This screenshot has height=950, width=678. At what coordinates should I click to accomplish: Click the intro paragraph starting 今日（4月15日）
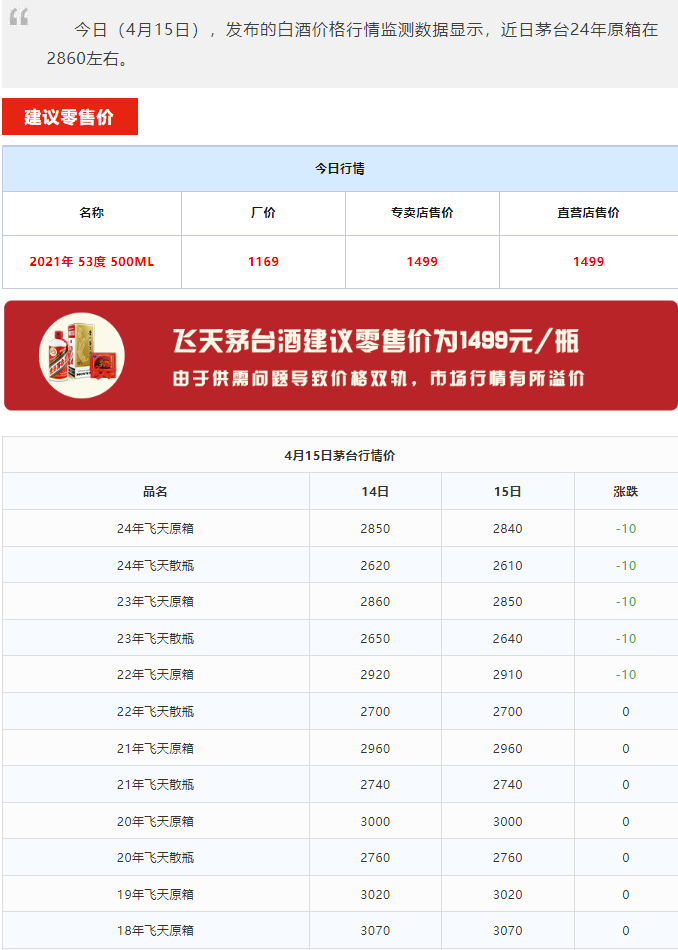point(352,44)
